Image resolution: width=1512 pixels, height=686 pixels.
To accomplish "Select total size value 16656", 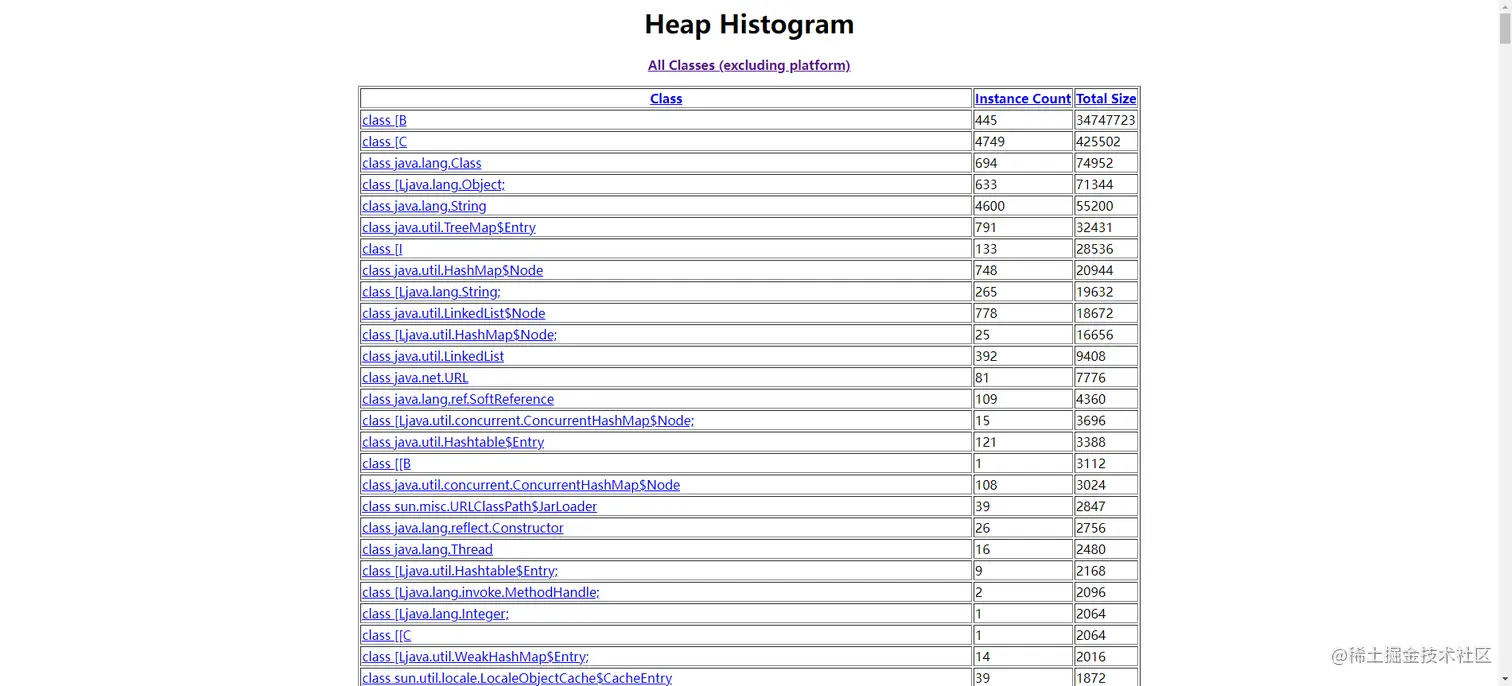I will tap(1094, 335).
